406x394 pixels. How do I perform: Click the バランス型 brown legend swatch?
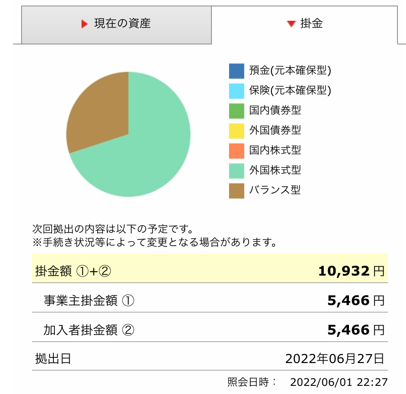click(x=236, y=191)
